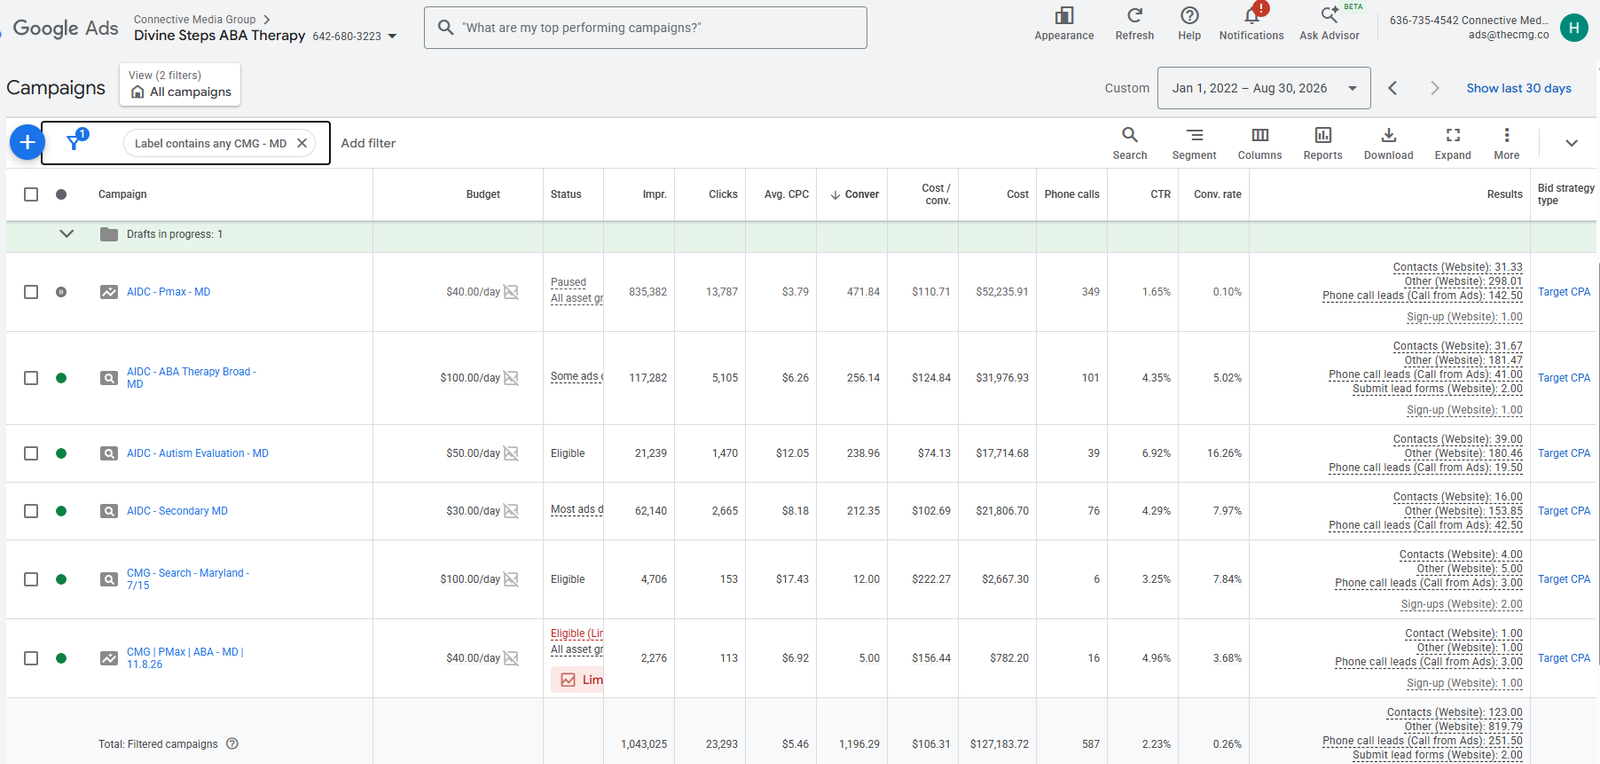The image size is (1600, 764).
Task: Collapse the chart panel chevron at right
Action: pos(1571,143)
